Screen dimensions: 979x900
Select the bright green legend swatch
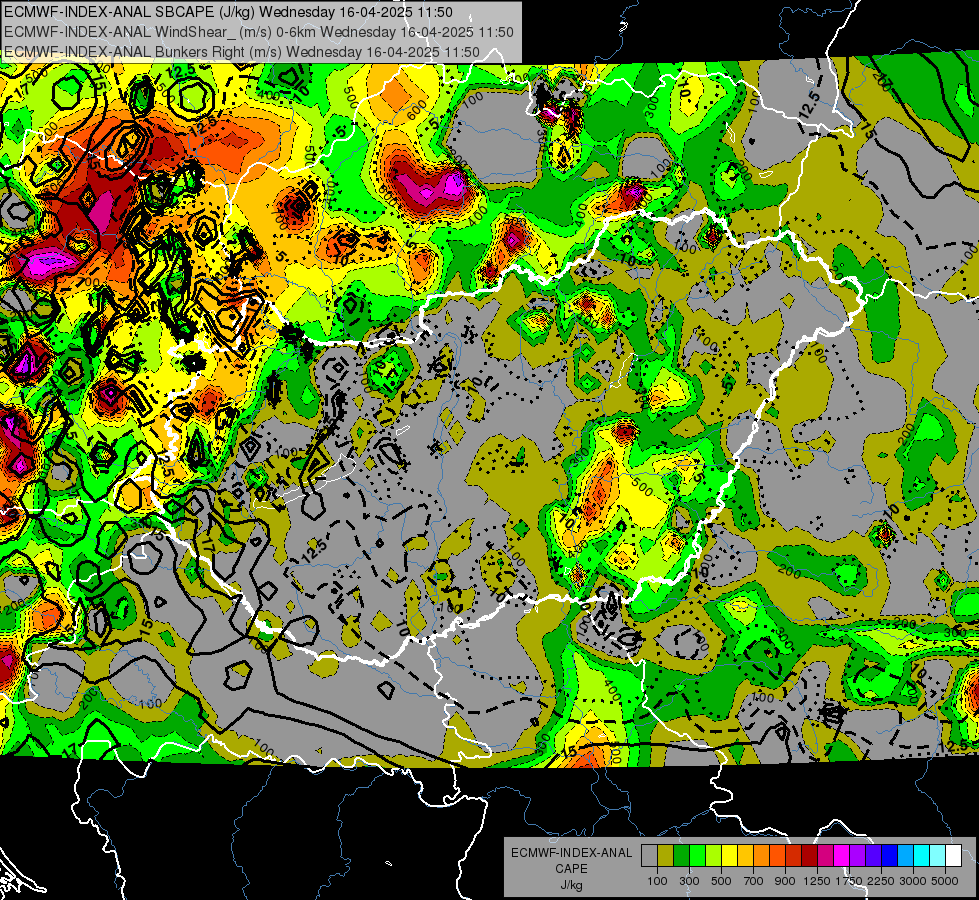(x=697, y=855)
